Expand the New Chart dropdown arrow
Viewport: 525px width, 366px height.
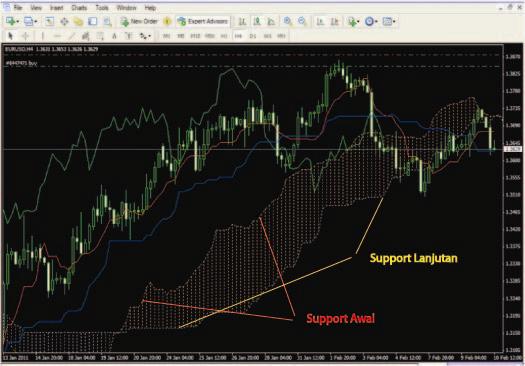[x=17, y=22]
